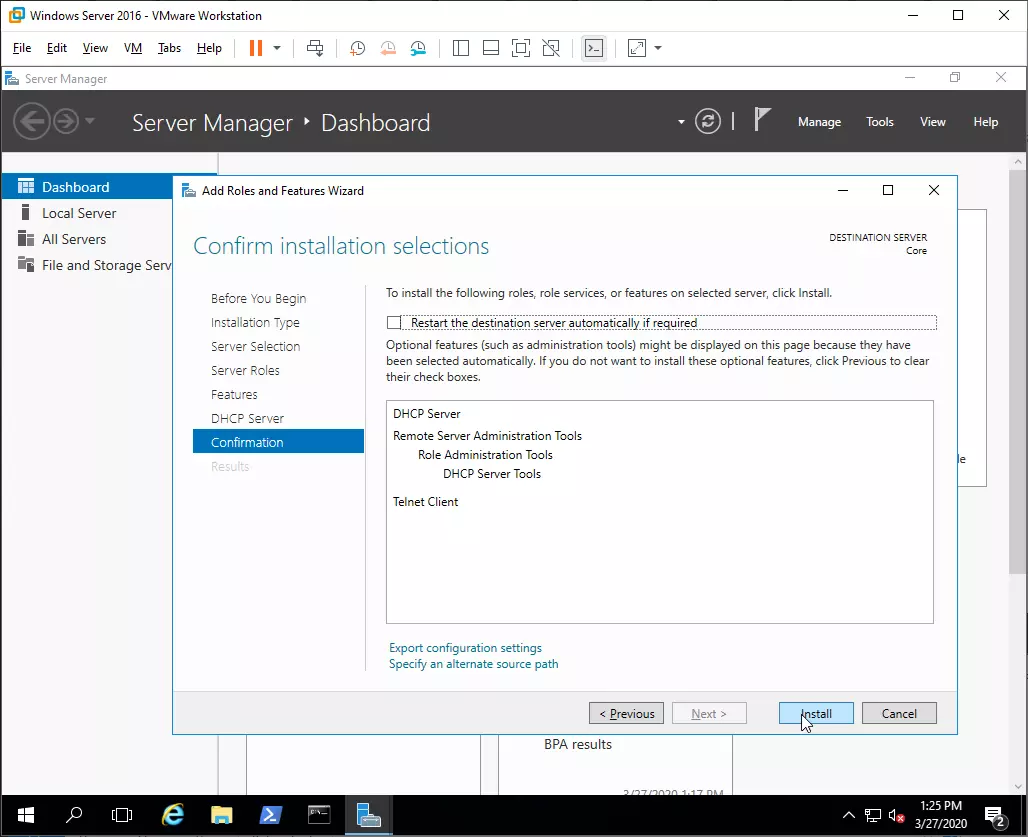
Task: Select the Confirmation wizard step
Action: pyautogui.click(x=278, y=442)
